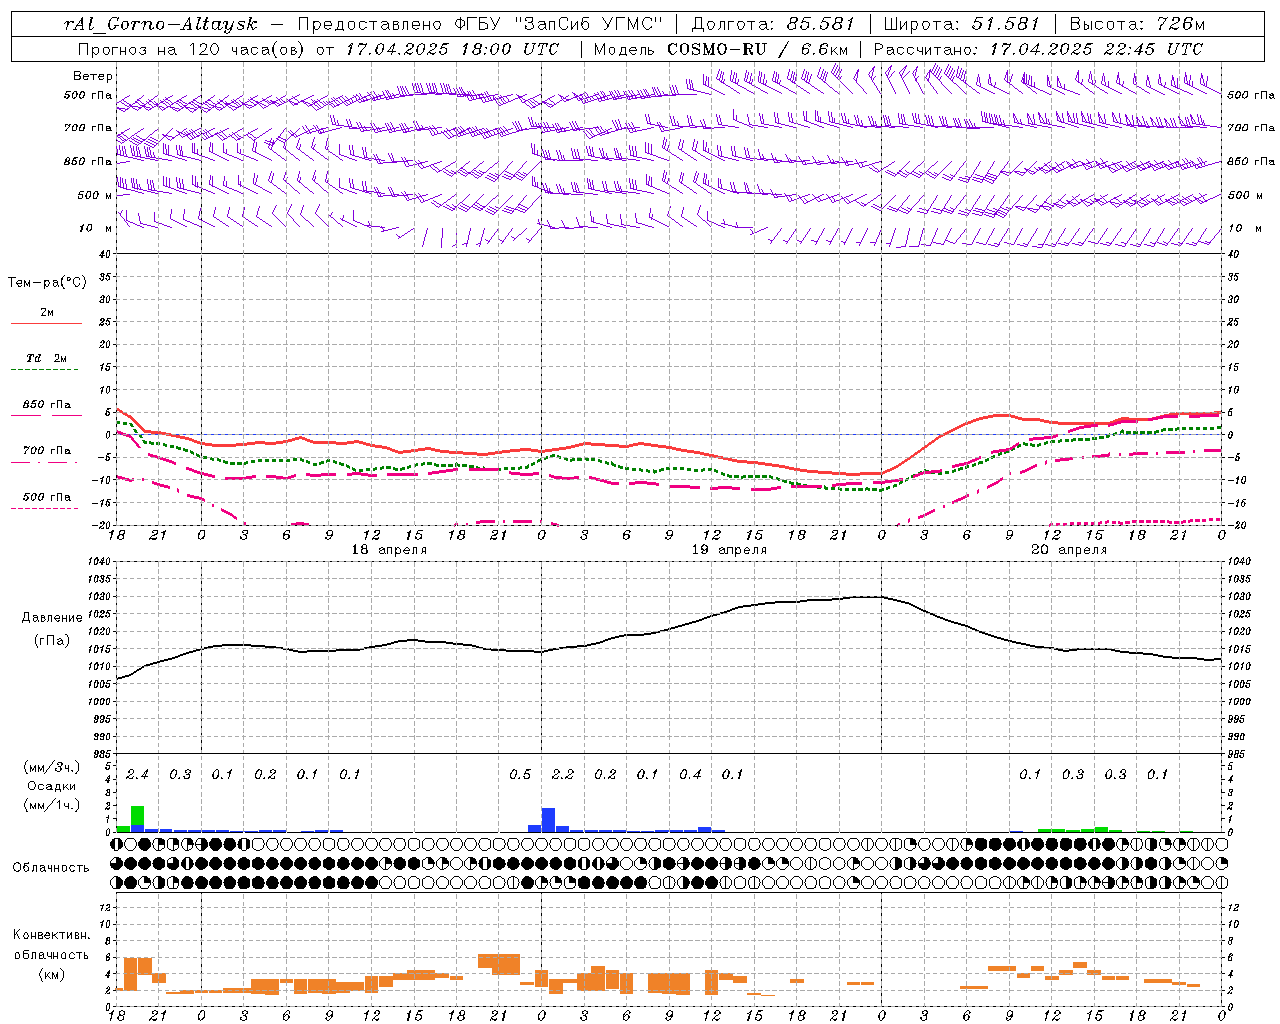Click the Рассчитано: 17.04.2025 22:45 UTC text
The image size is (1280, 1024).
1038,49
